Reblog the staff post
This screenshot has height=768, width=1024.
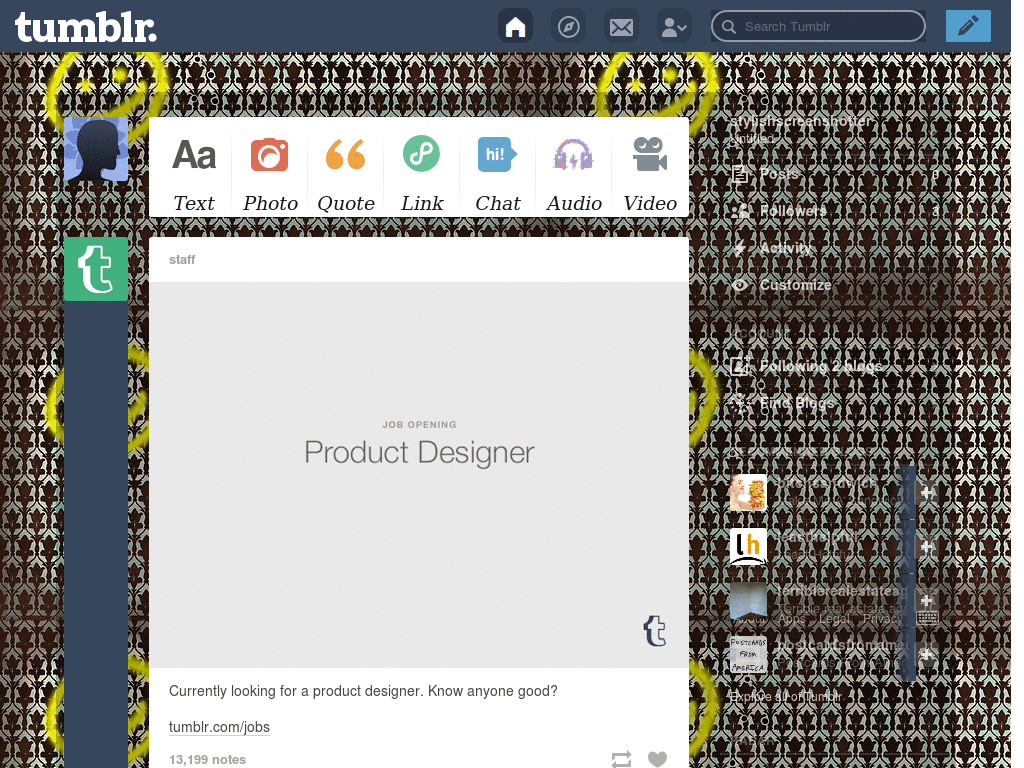pyautogui.click(x=622, y=759)
